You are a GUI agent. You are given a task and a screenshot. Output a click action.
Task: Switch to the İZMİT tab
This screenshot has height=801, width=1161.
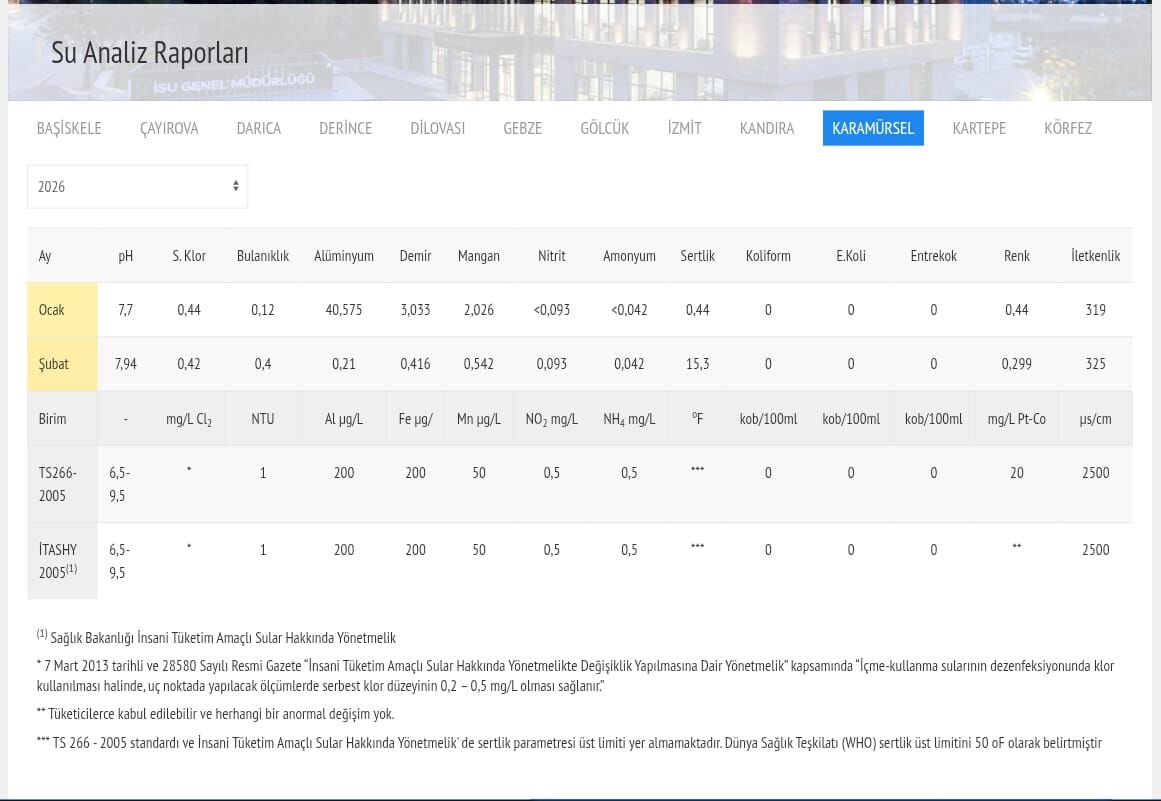(684, 128)
